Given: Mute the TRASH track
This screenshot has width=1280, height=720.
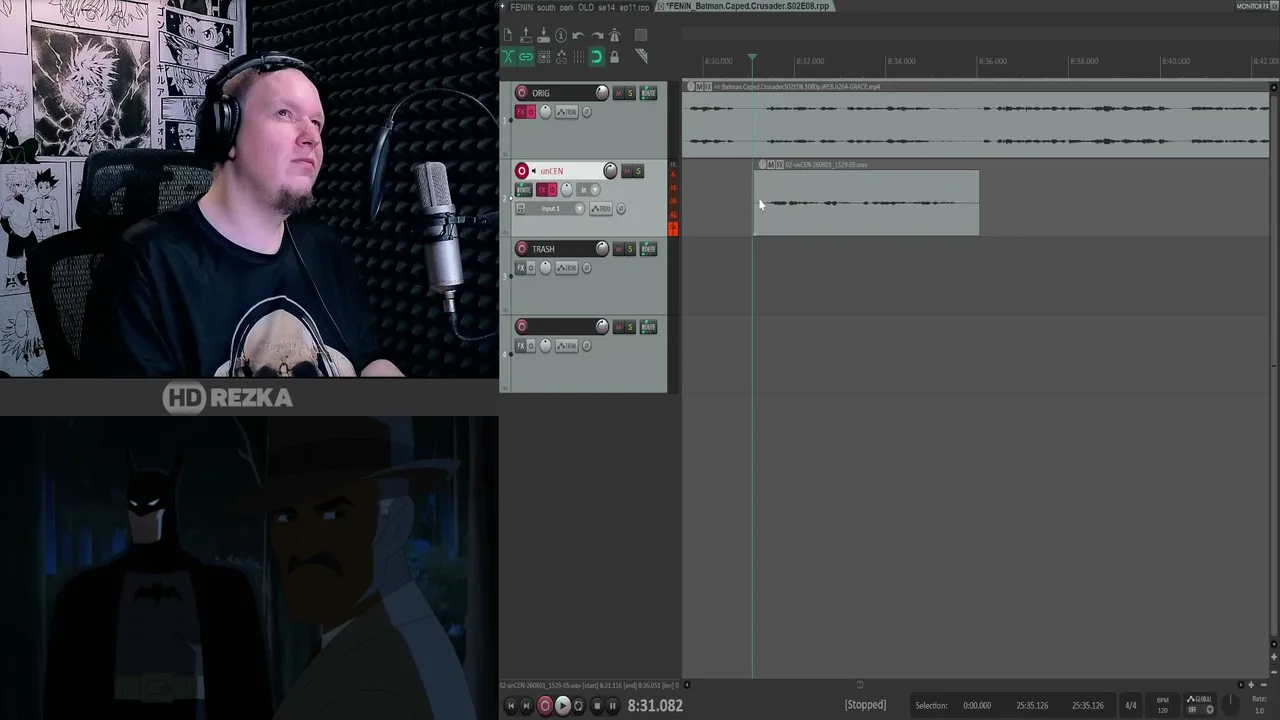Looking at the screenshot, I should point(618,249).
